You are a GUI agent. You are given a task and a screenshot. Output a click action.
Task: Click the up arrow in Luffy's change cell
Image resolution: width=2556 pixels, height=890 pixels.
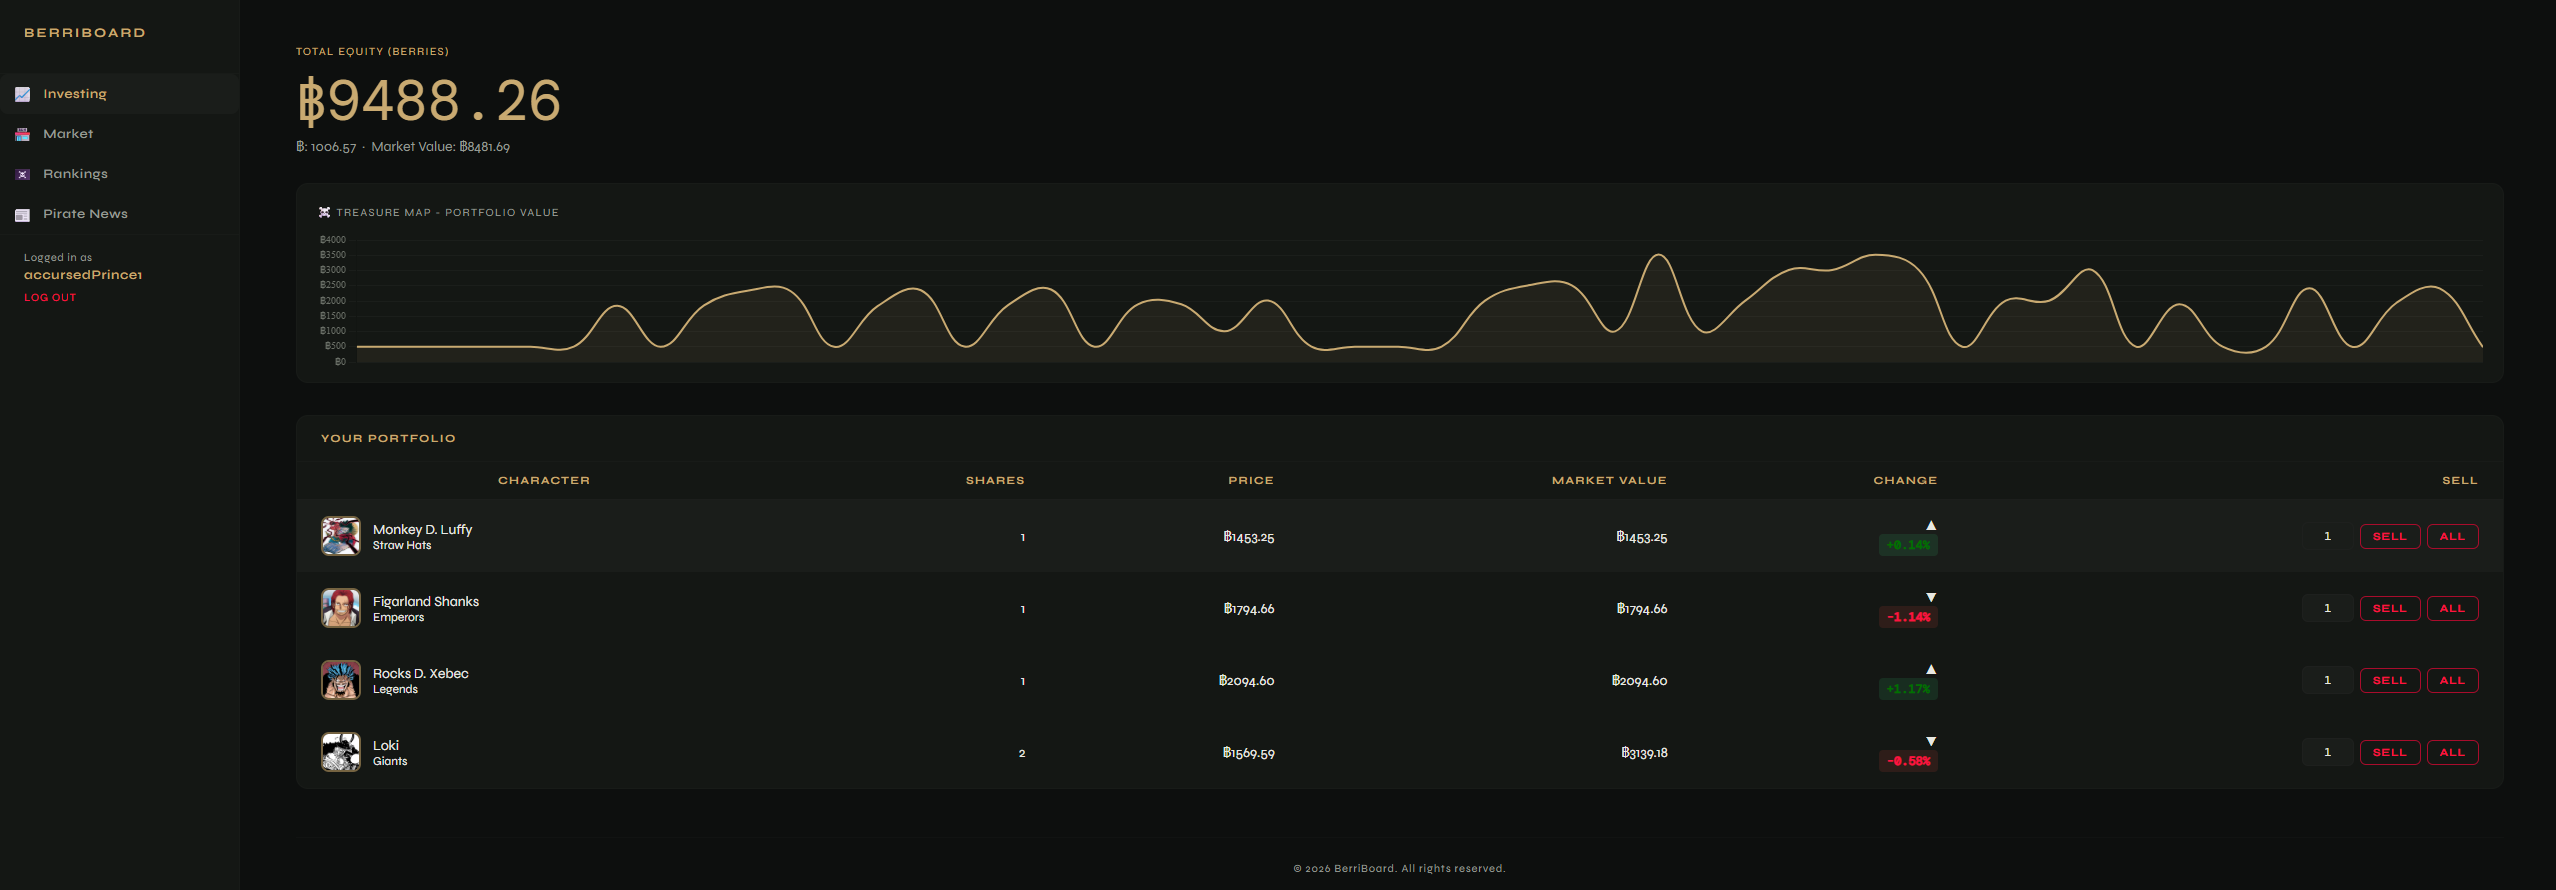(x=1931, y=525)
